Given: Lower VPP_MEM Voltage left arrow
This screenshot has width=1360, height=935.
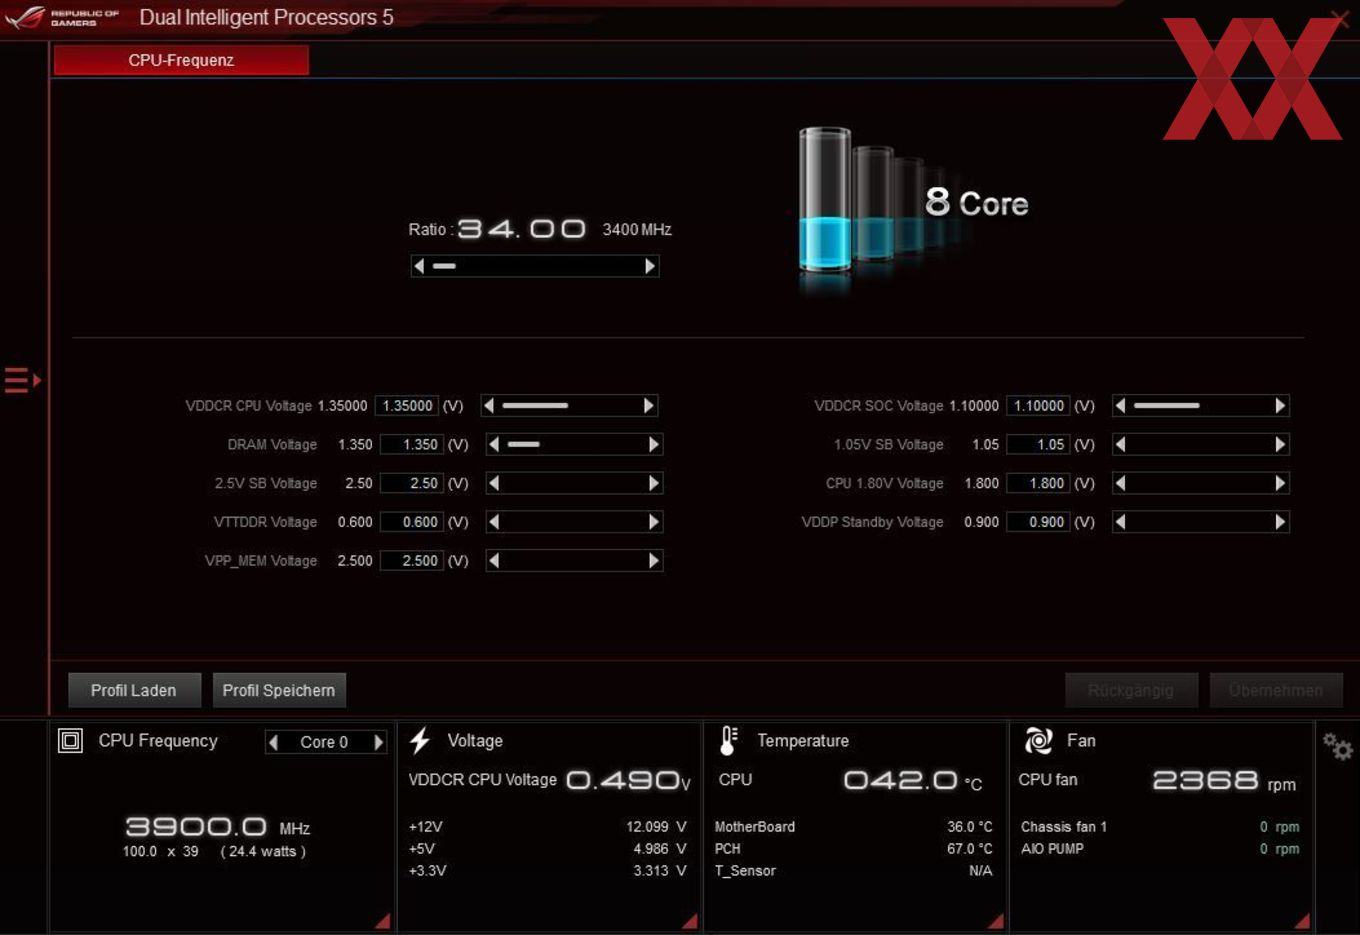Looking at the screenshot, I should coord(494,561).
